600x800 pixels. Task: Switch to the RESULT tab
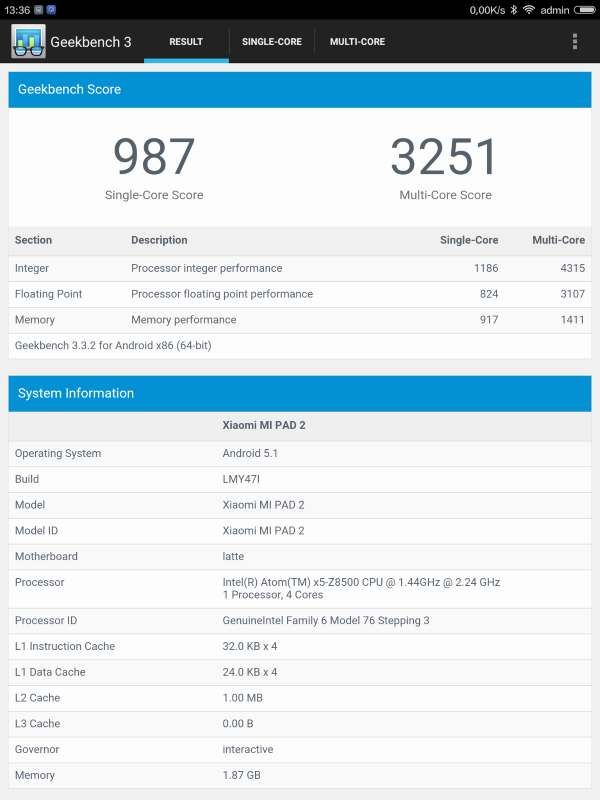click(186, 42)
